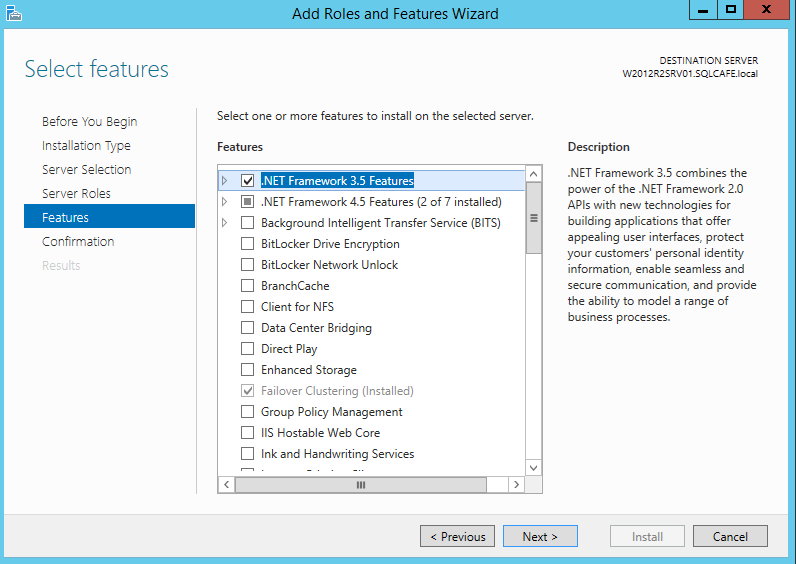This screenshot has width=796, height=564.
Task: Open the Confirmation step in sidebar
Action: coord(78,241)
